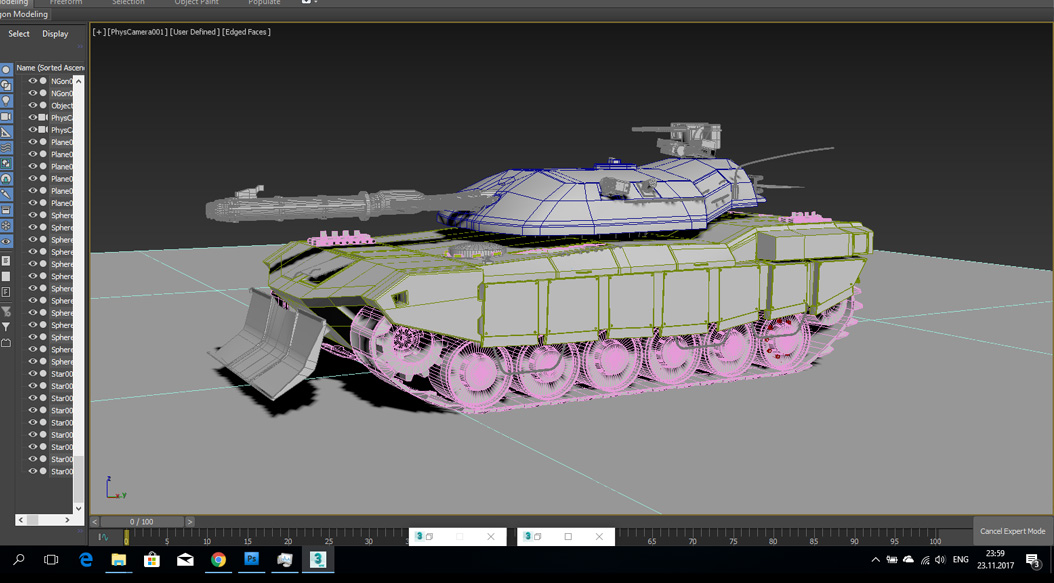
Task: Expand the Polygon Modeling ribbon panel
Action: (x=25, y=14)
